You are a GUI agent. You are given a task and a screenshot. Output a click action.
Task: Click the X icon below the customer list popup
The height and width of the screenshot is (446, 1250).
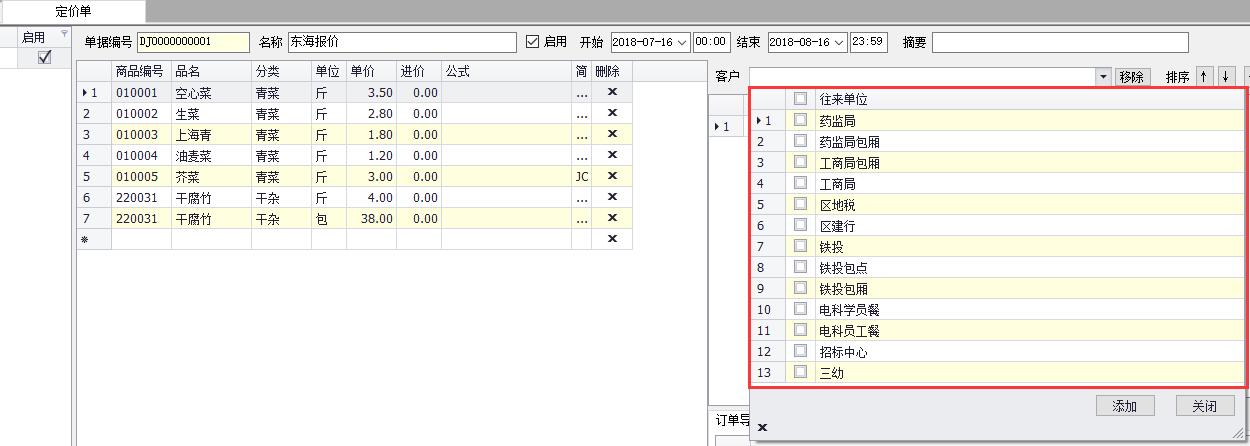[x=762, y=427]
